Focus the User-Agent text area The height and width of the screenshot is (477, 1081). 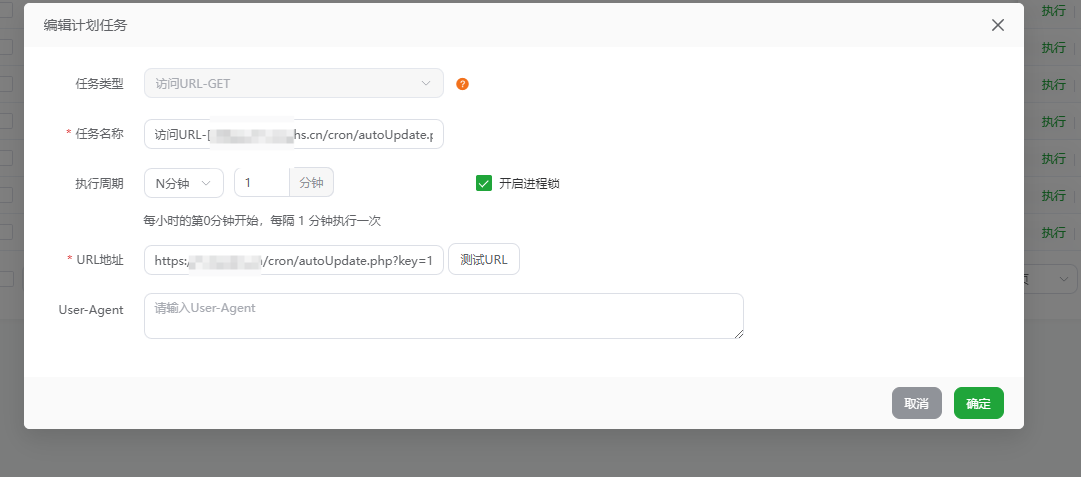(x=443, y=316)
